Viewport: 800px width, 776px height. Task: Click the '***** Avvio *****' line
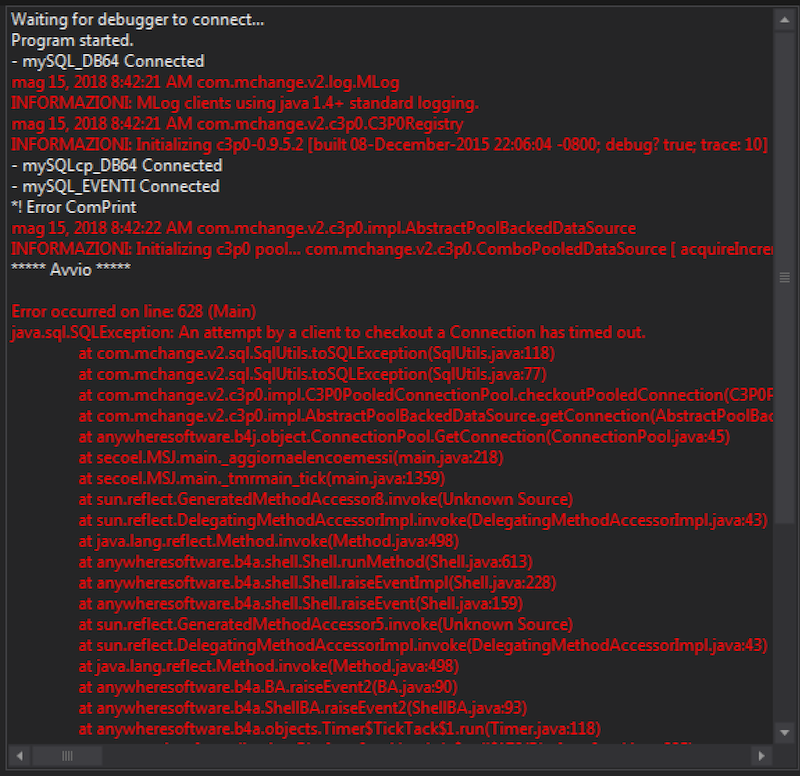pos(70,269)
